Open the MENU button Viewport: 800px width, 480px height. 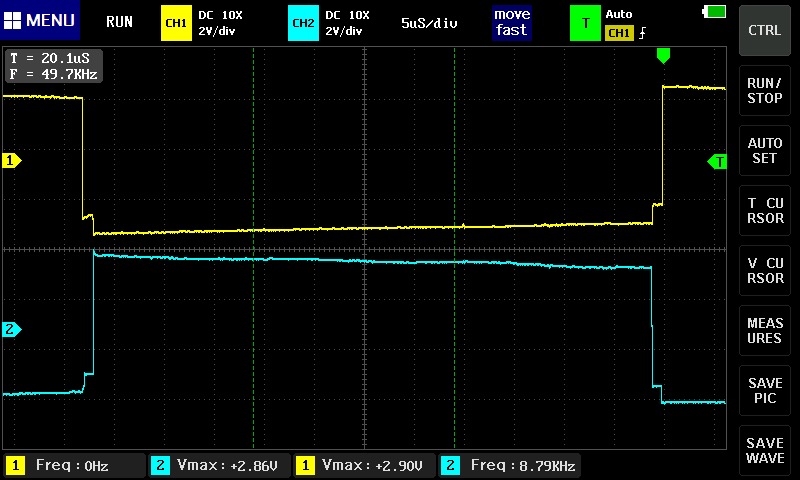click(42, 21)
